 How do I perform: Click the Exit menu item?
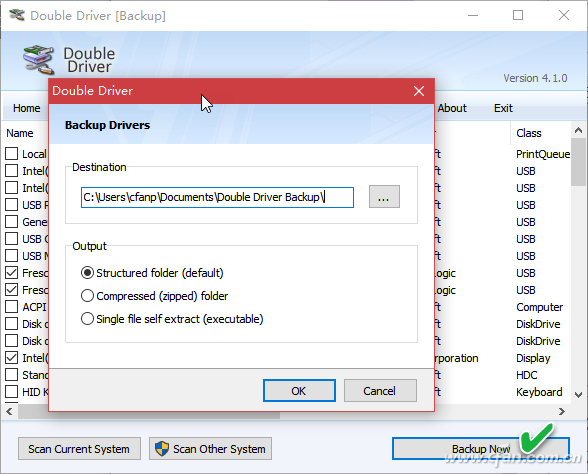coord(503,108)
